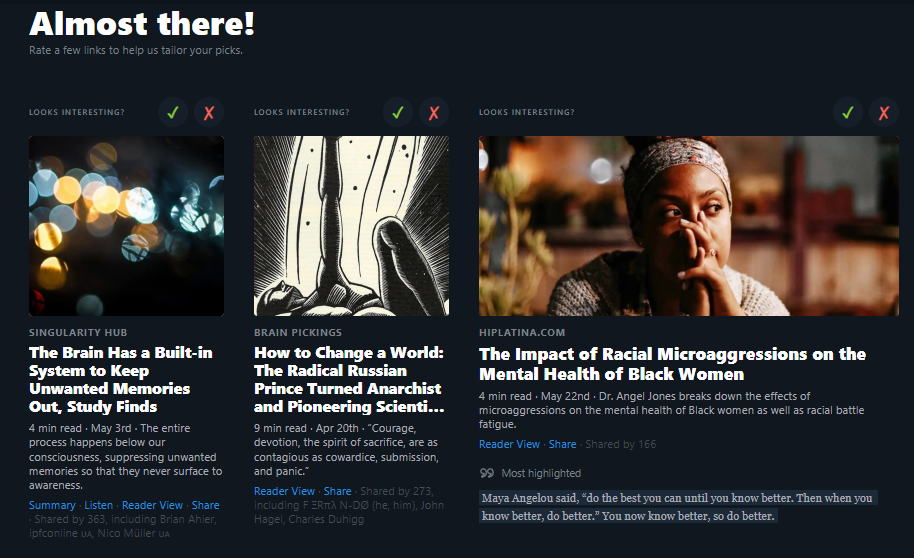Mark the Brain Pickings article as interesting
The height and width of the screenshot is (558, 914).
tap(397, 113)
